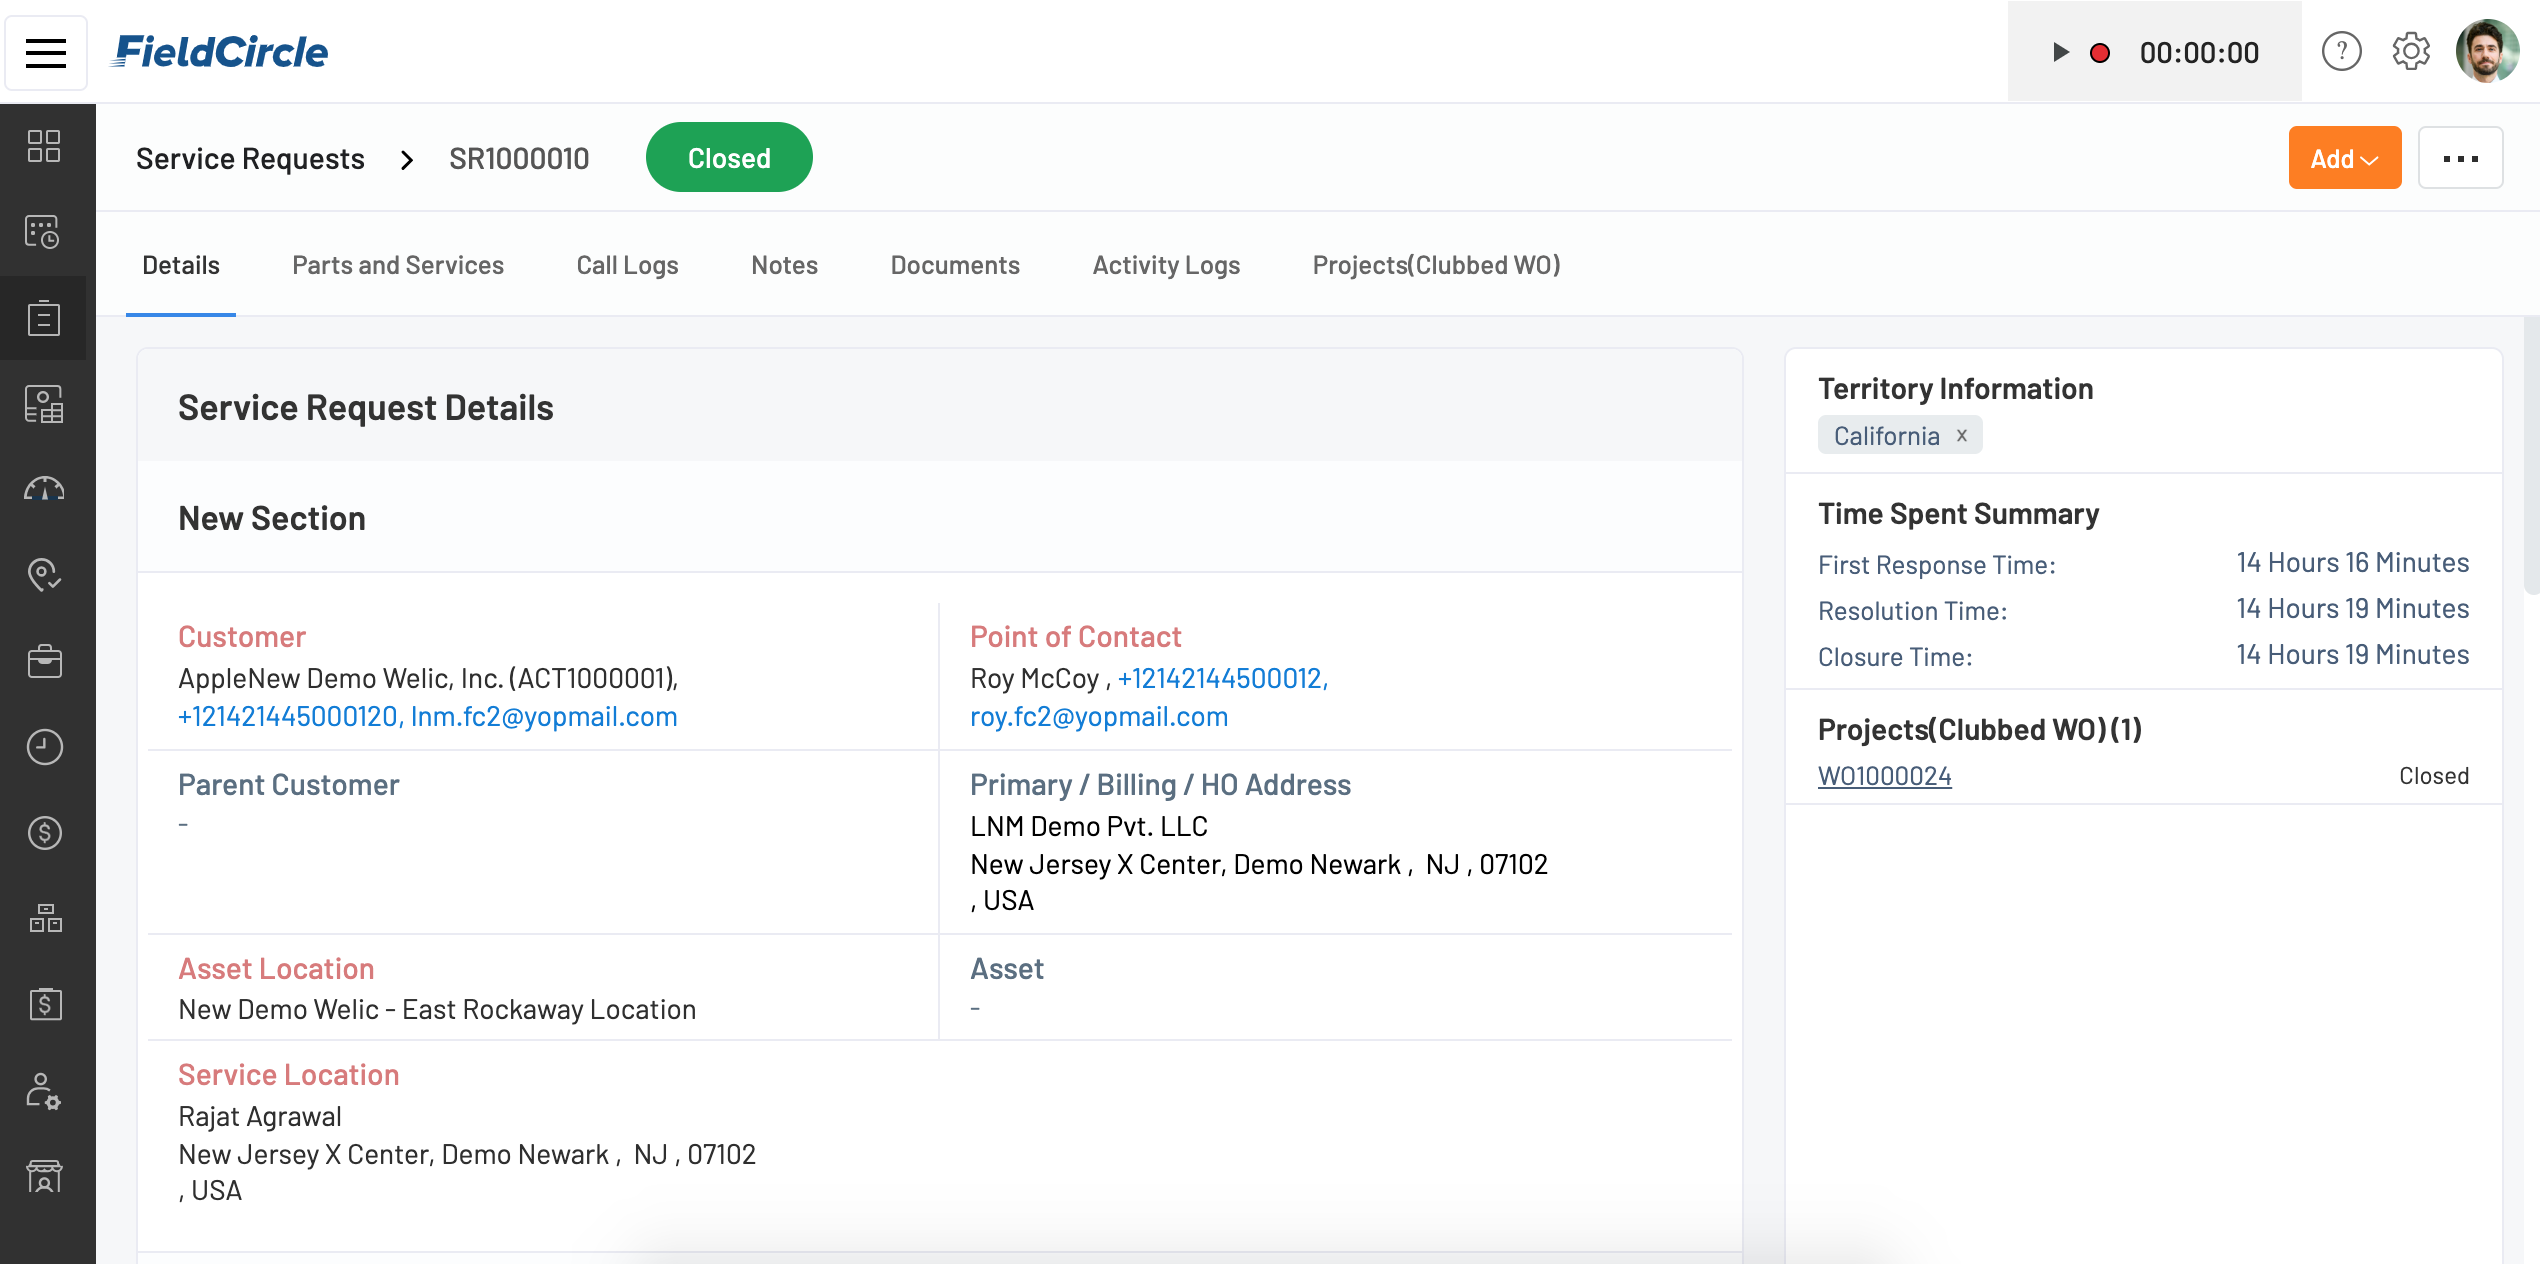Viewport: 2540px width, 1264px height.
Task: Start the timer play button
Action: point(2060,52)
